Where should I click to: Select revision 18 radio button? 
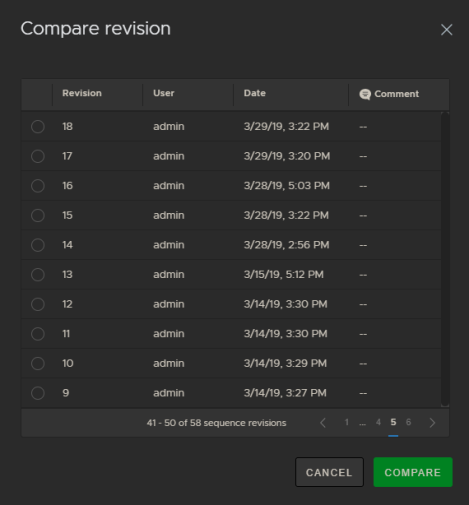point(38,127)
